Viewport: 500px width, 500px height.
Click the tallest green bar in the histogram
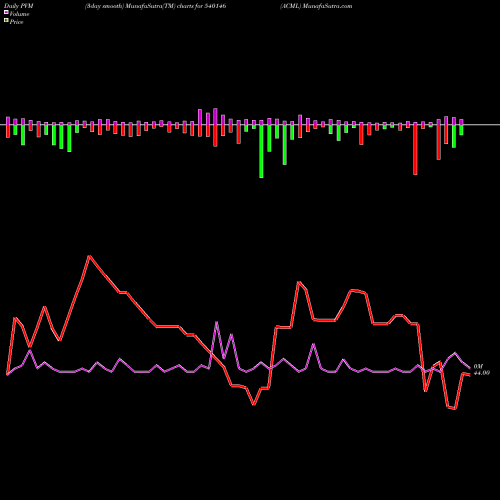pyautogui.click(x=261, y=151)
